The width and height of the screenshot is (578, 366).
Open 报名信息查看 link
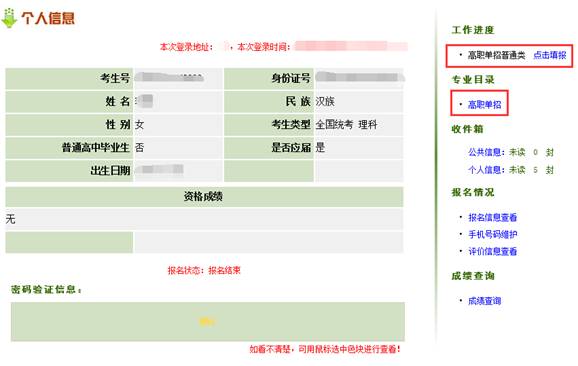492,217
